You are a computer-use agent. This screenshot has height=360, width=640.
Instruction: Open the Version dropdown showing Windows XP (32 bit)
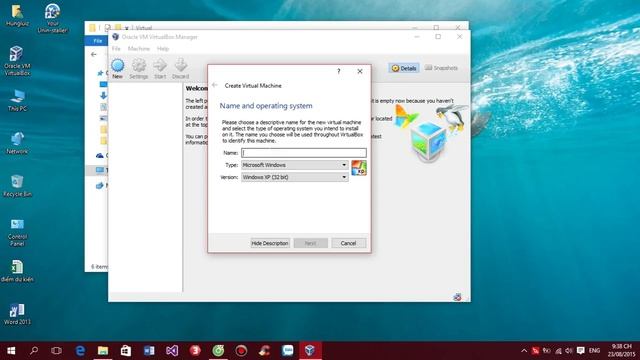(x=295, y=177)
